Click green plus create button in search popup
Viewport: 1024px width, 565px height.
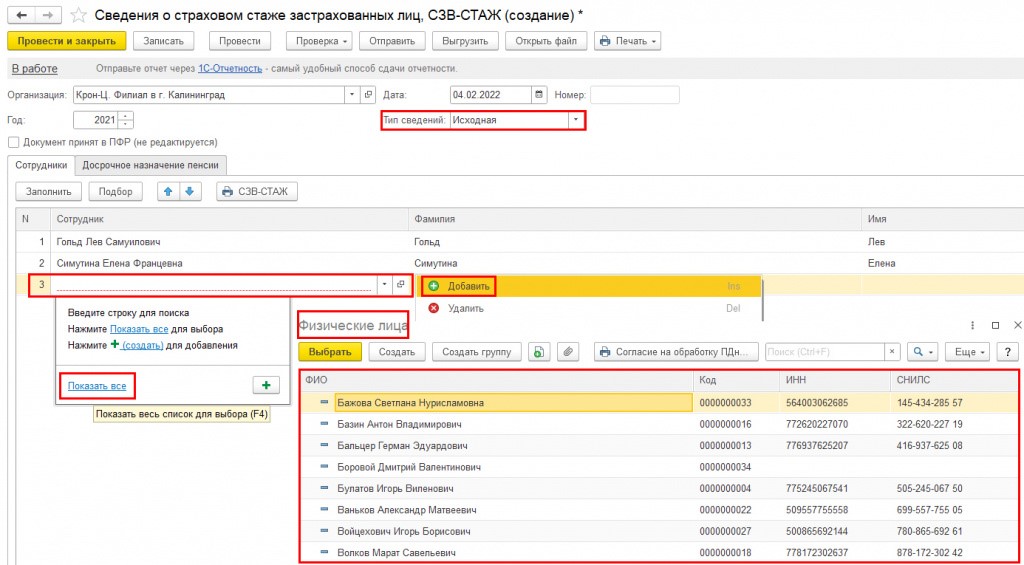click(266, 385)
